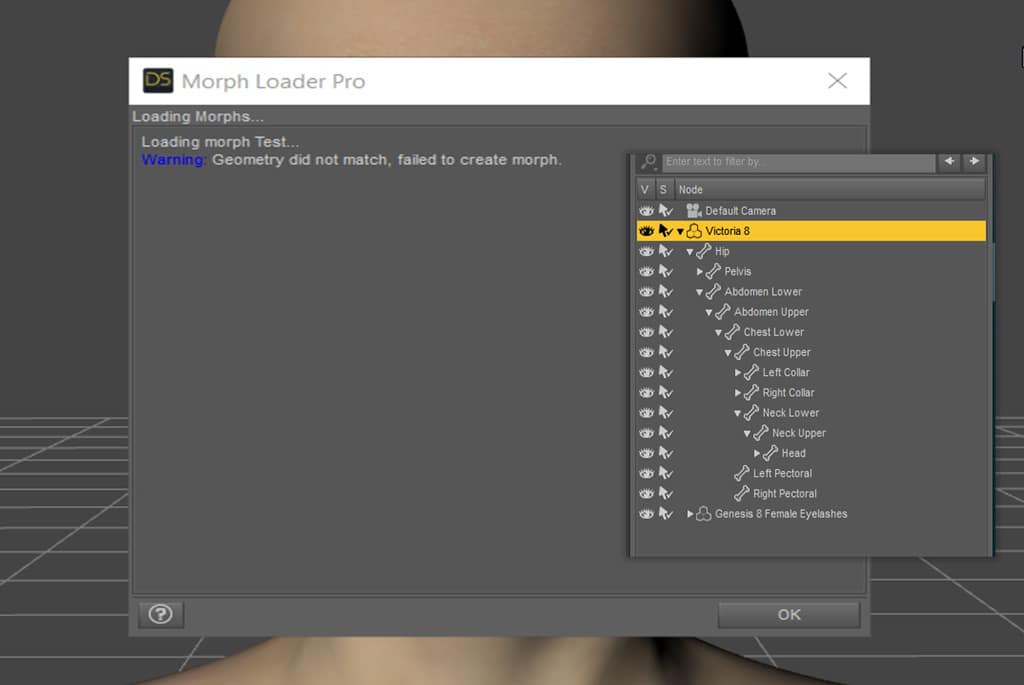Viewport: 1024px width, 685px height.
Task: Click the left arrow icon beside filter field
Action: tap(949, 162)
